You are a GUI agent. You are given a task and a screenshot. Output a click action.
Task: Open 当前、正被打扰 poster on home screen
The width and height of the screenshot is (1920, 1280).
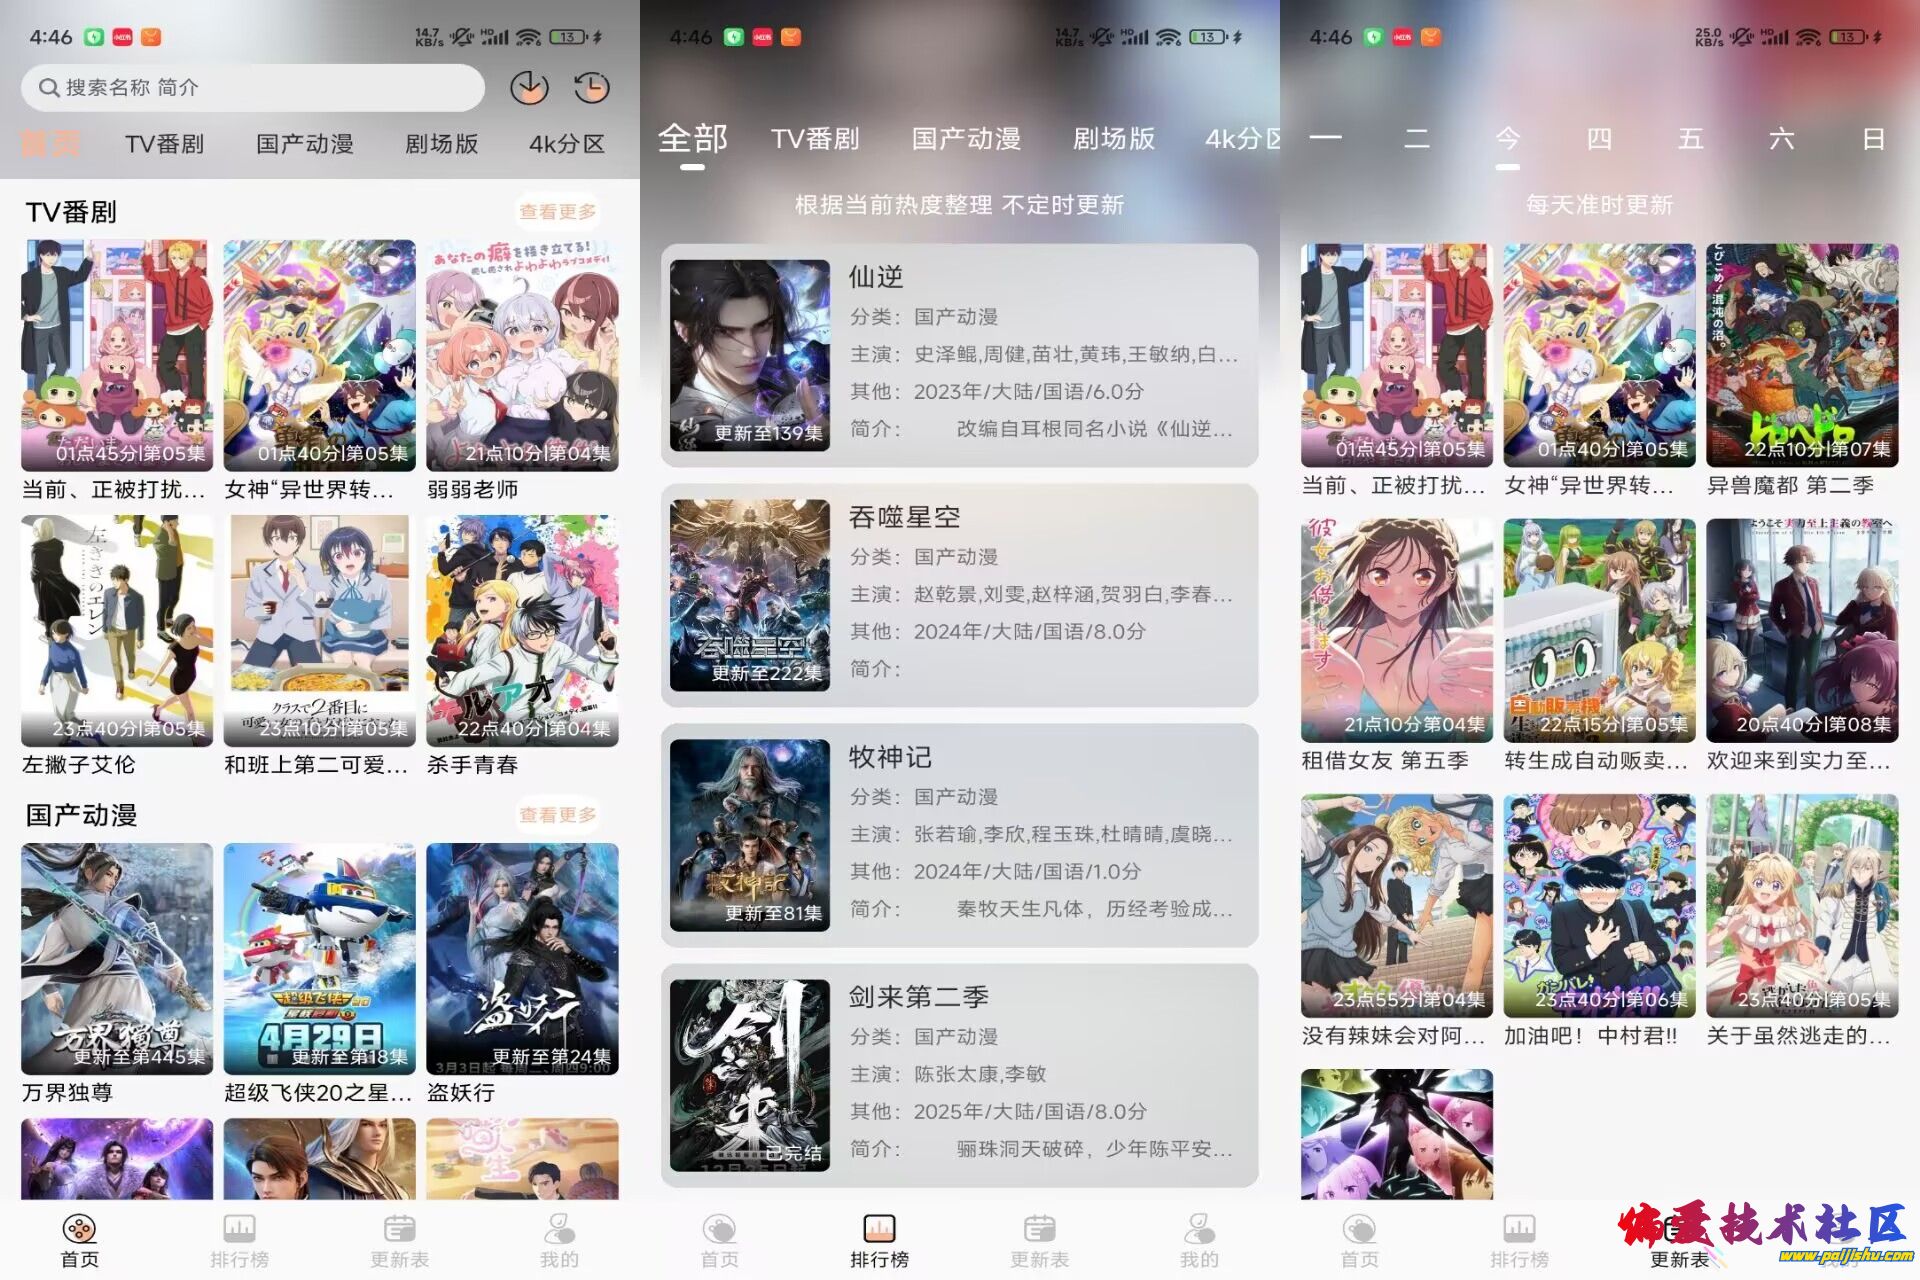(x=117, y=355)
